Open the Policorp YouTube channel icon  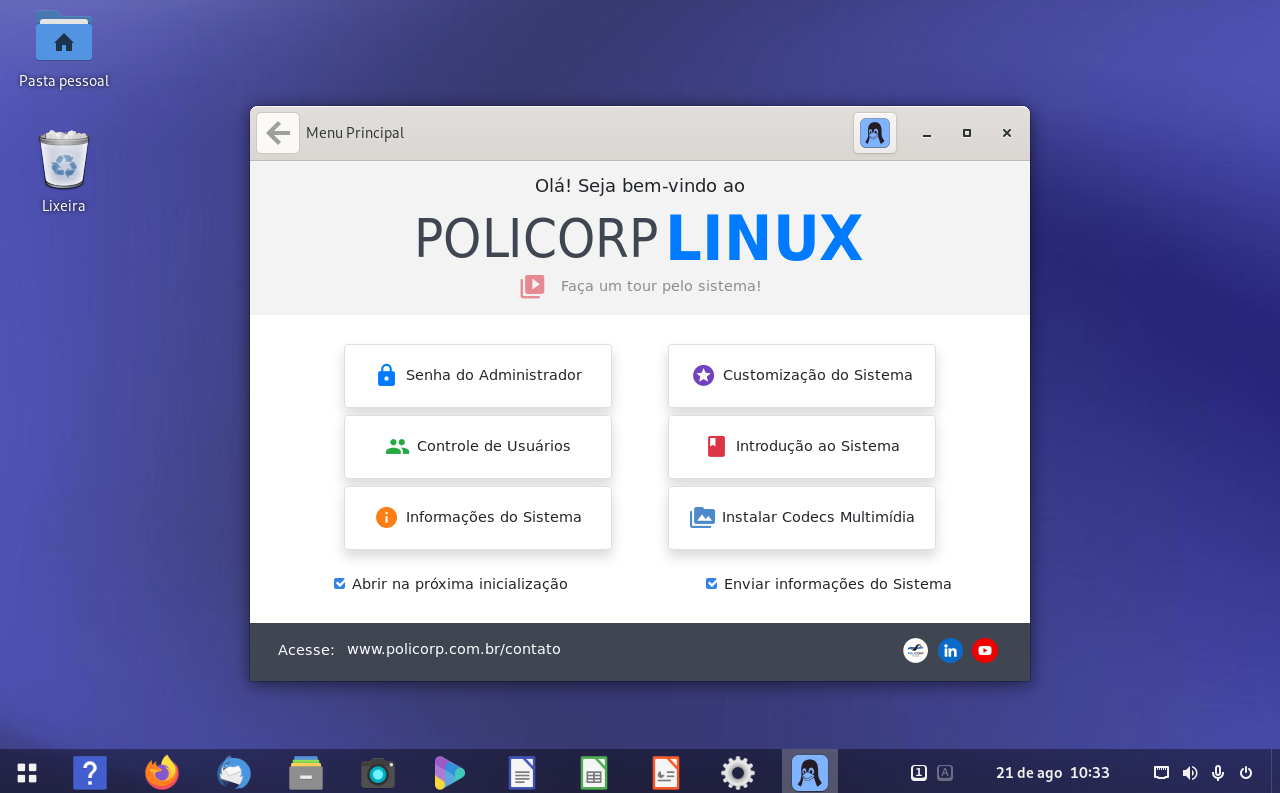click(985, 650)
